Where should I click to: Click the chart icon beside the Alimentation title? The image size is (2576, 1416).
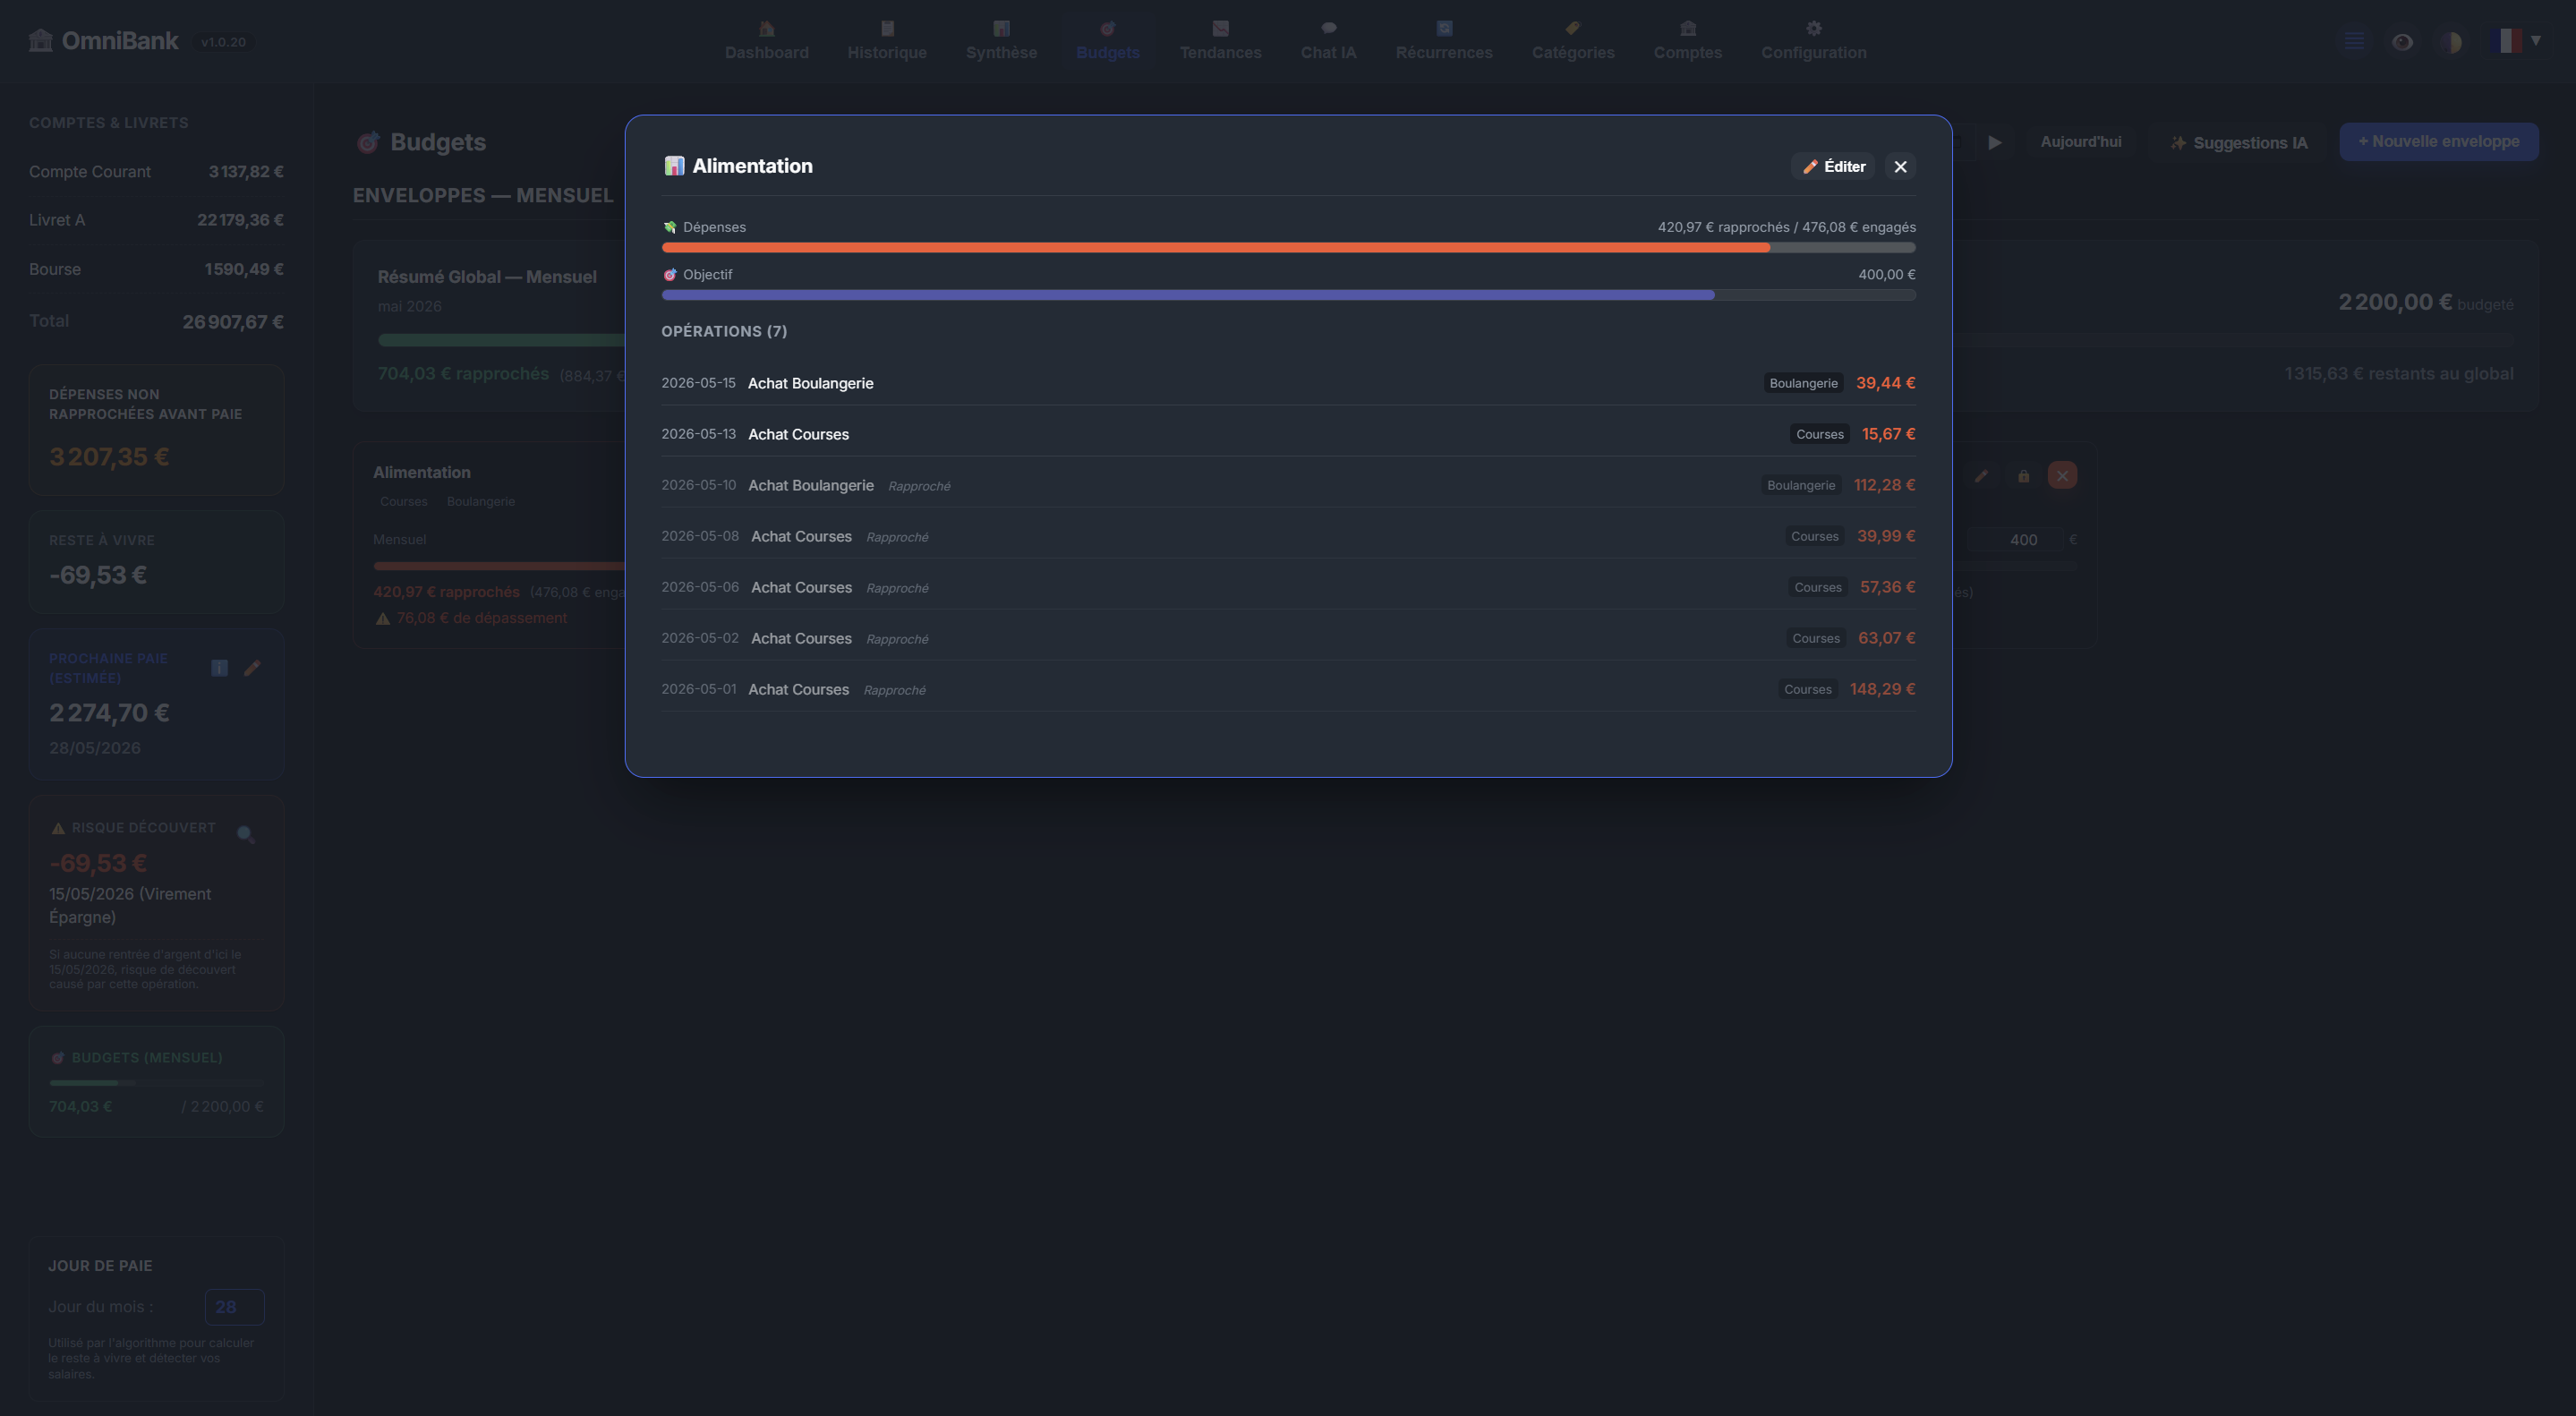(x=674, y=166)
